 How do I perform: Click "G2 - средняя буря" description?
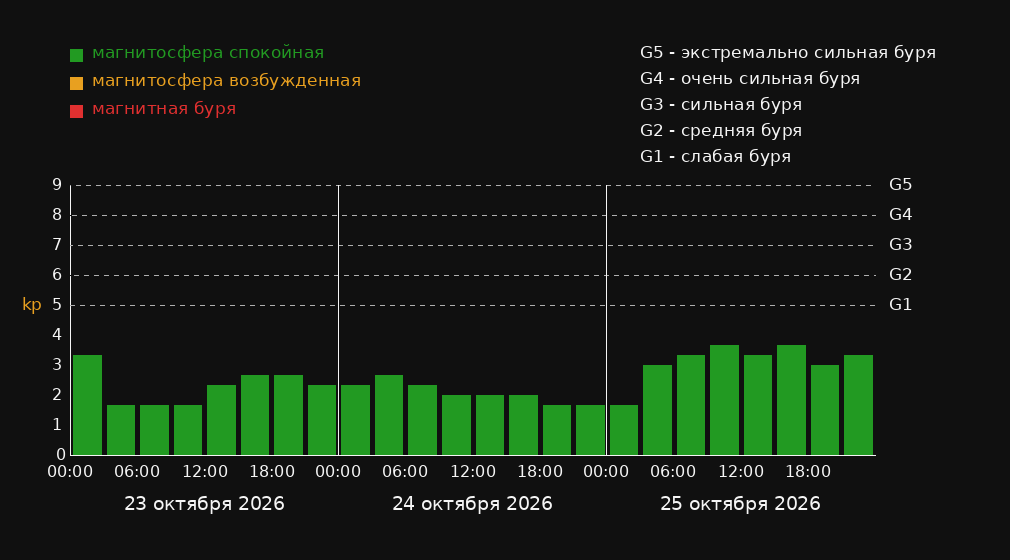[x=721, y=131]
